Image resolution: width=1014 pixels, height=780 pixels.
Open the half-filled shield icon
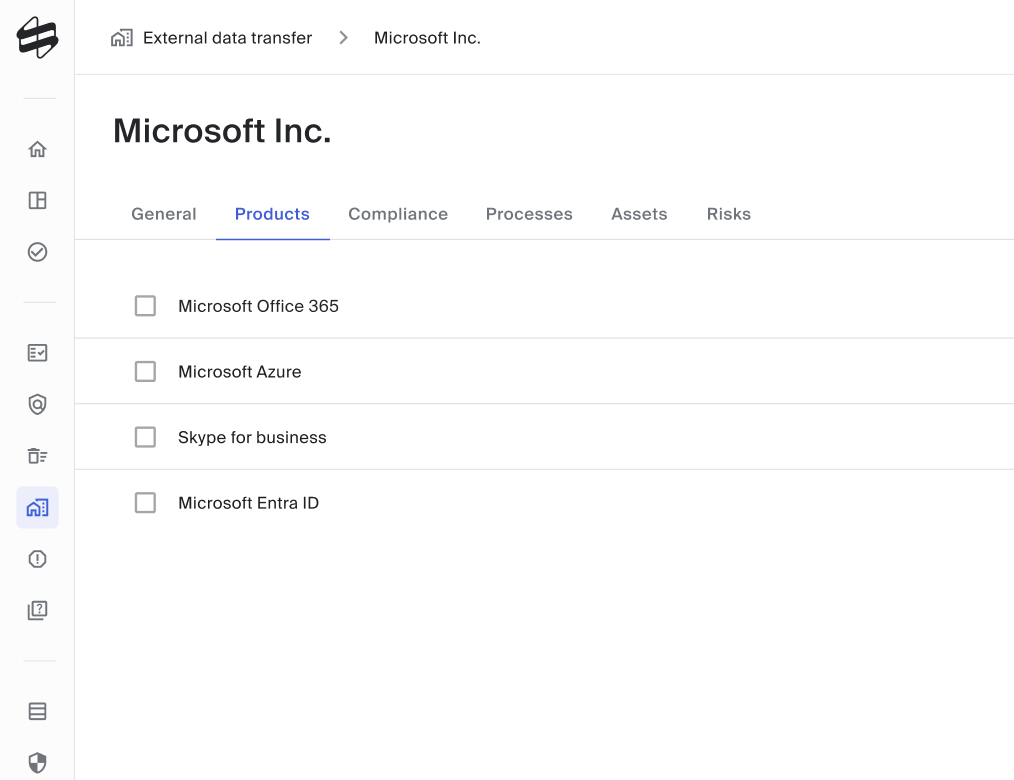[x=38, y=763]
